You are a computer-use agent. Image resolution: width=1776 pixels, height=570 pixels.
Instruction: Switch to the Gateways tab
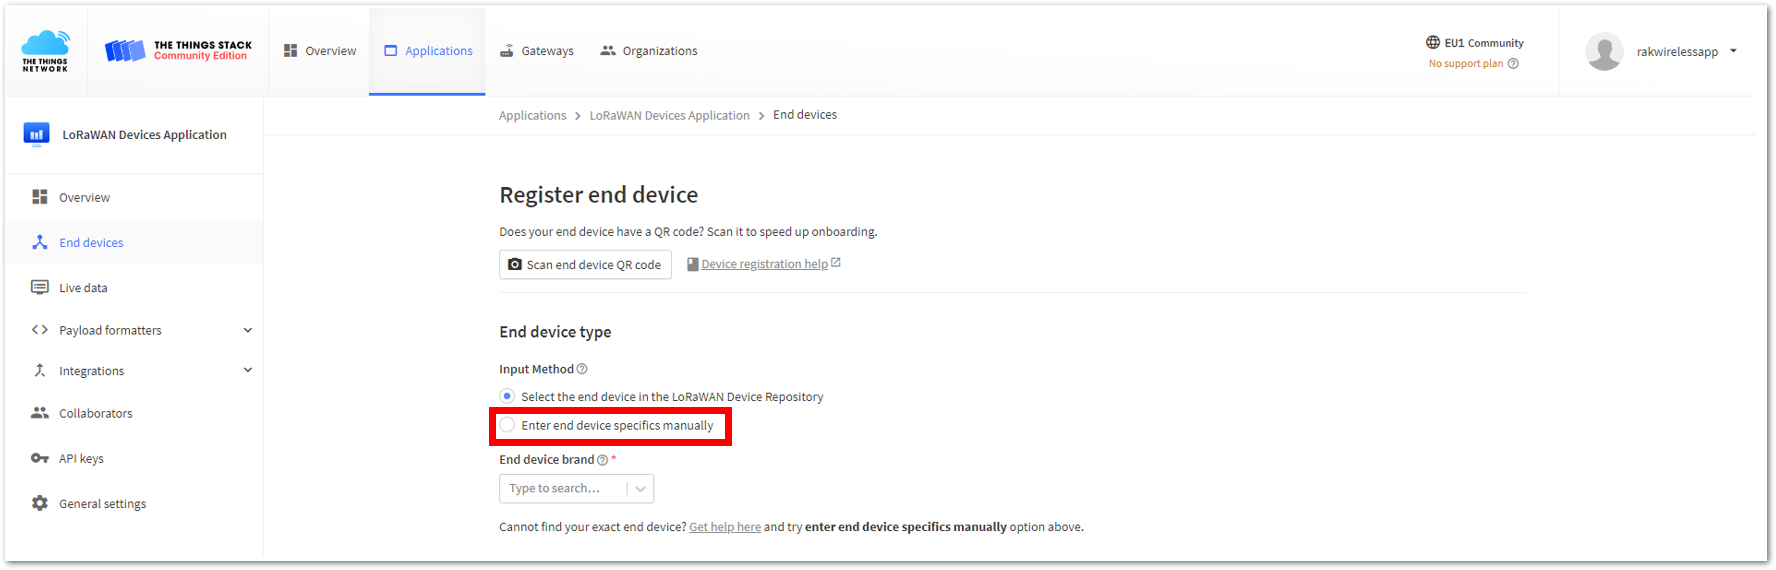coord(537,51)
